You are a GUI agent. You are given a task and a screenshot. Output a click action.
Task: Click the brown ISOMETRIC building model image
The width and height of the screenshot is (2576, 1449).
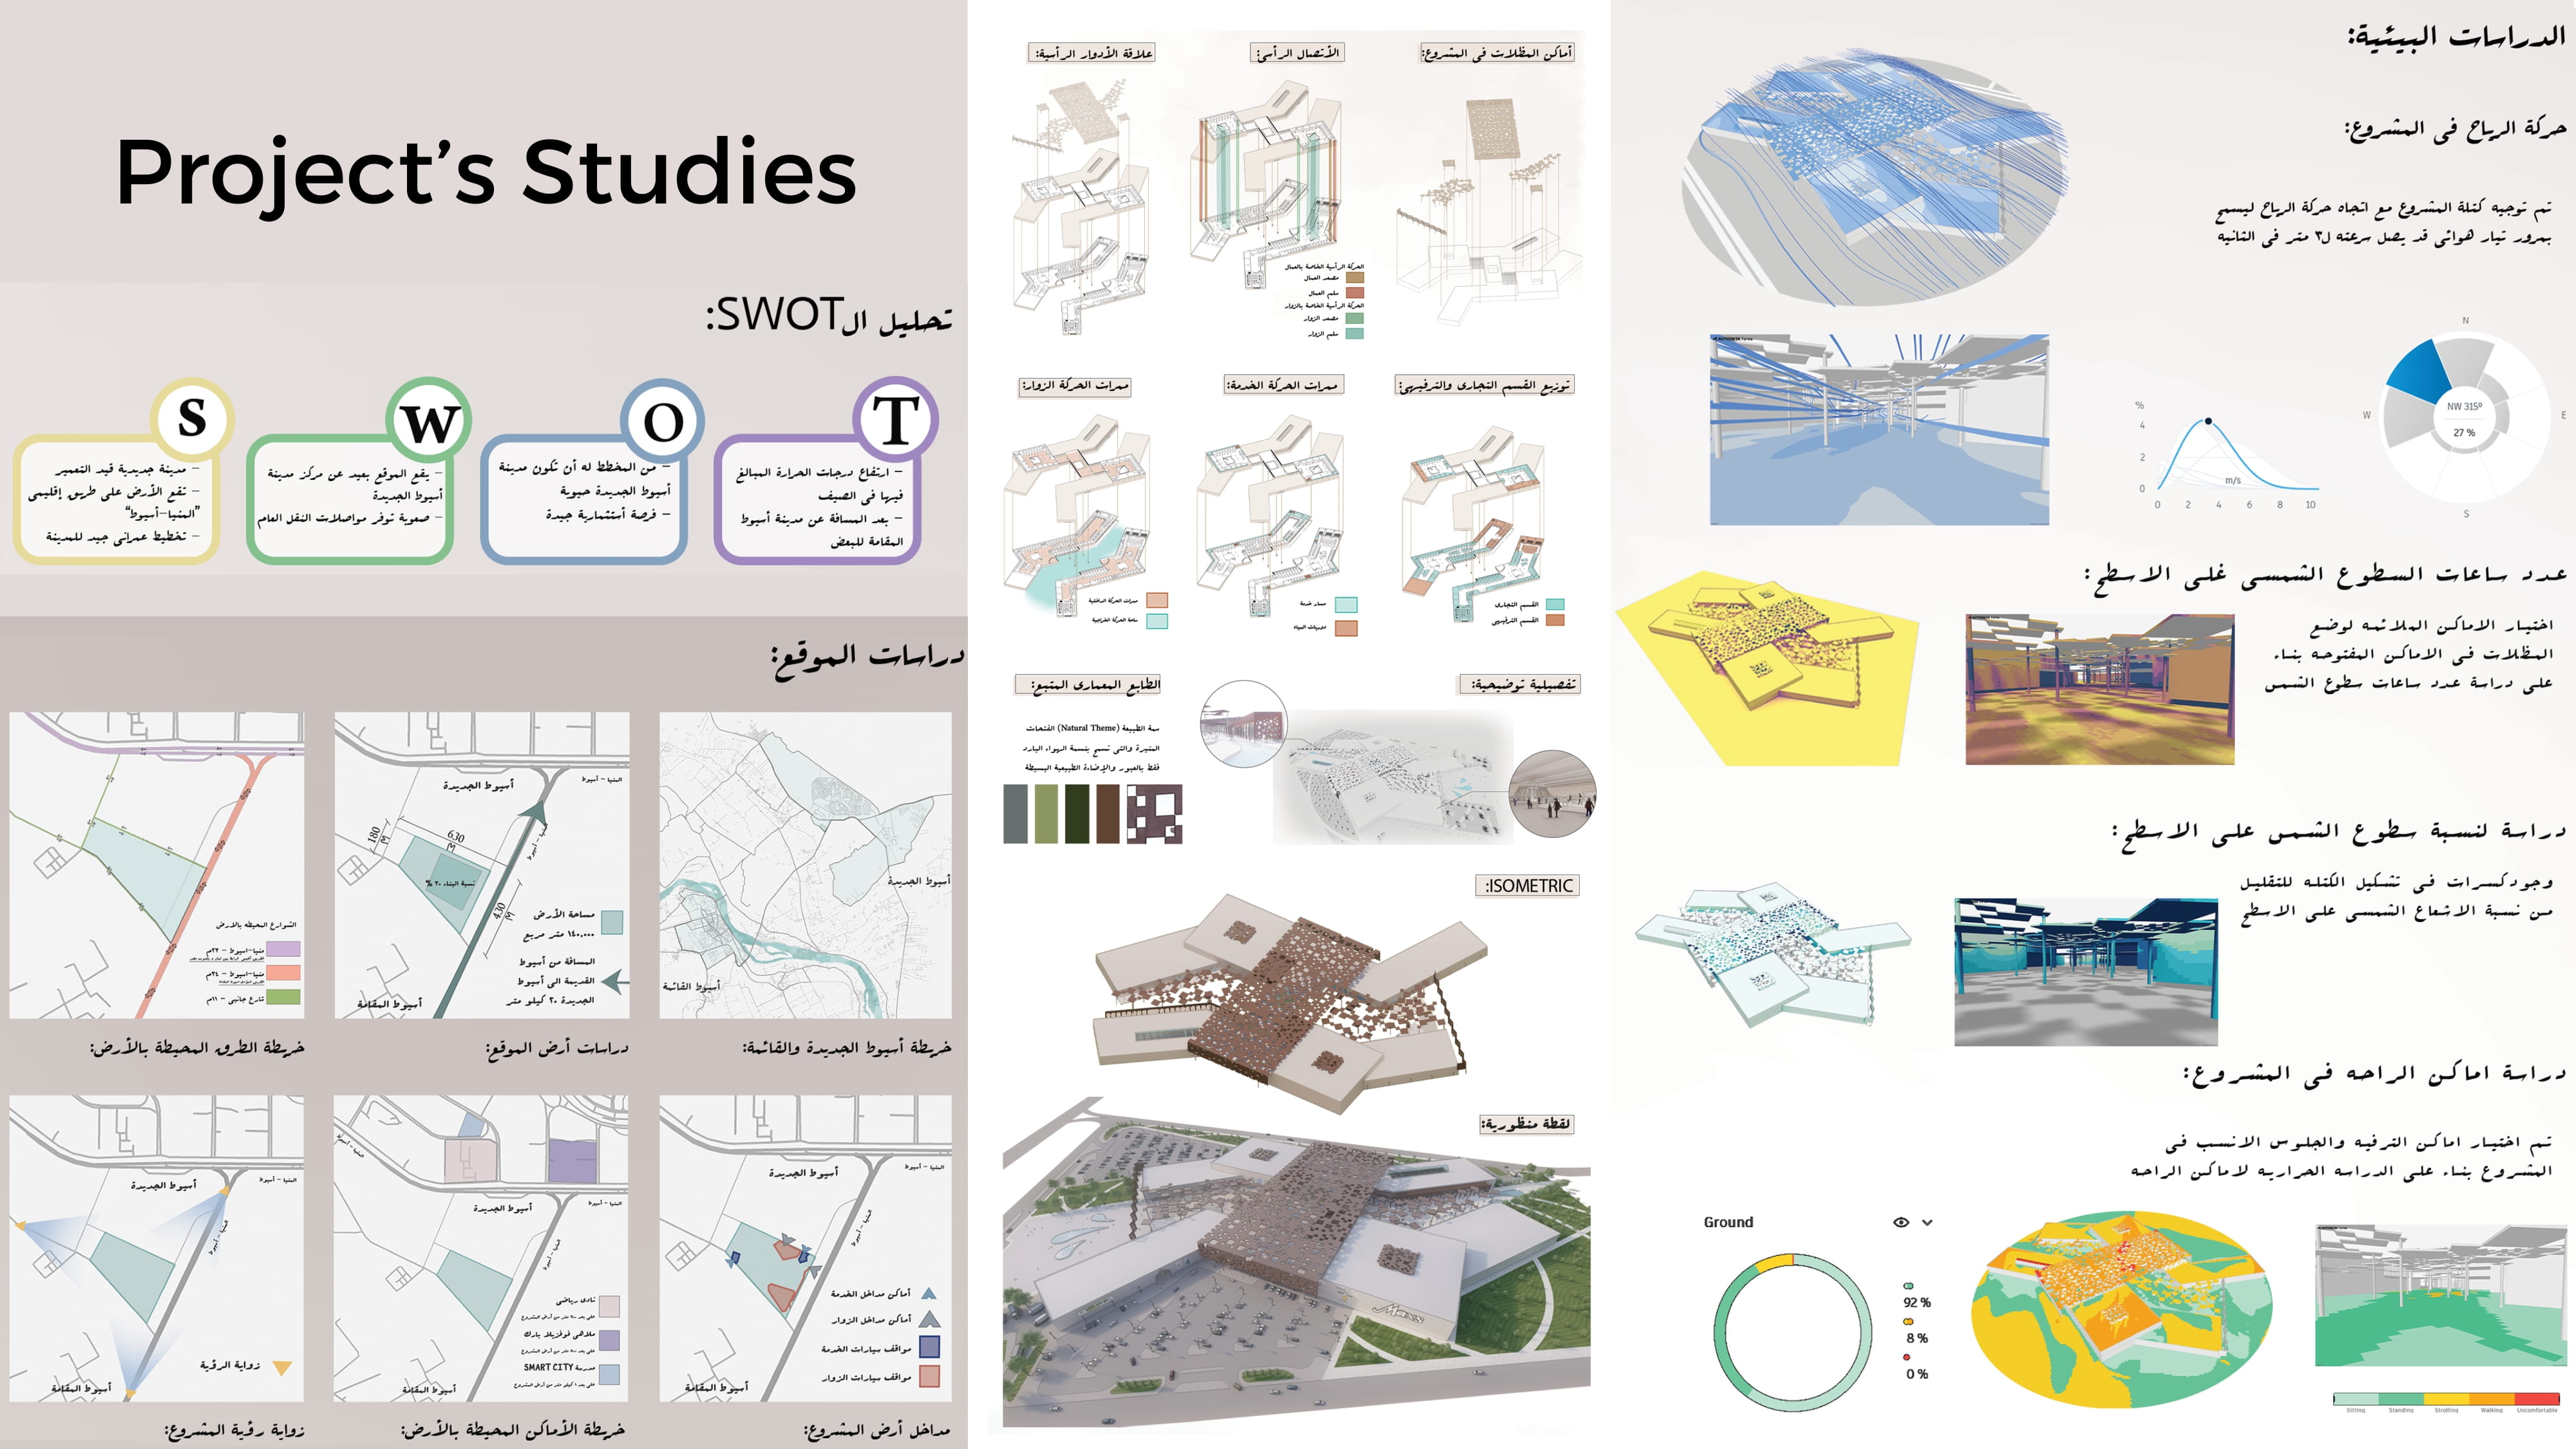pos(1290,1003)
